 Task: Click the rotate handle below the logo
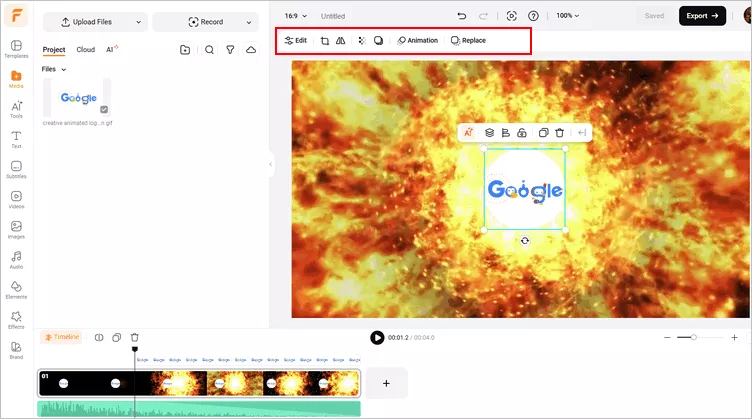coord(525,241)
